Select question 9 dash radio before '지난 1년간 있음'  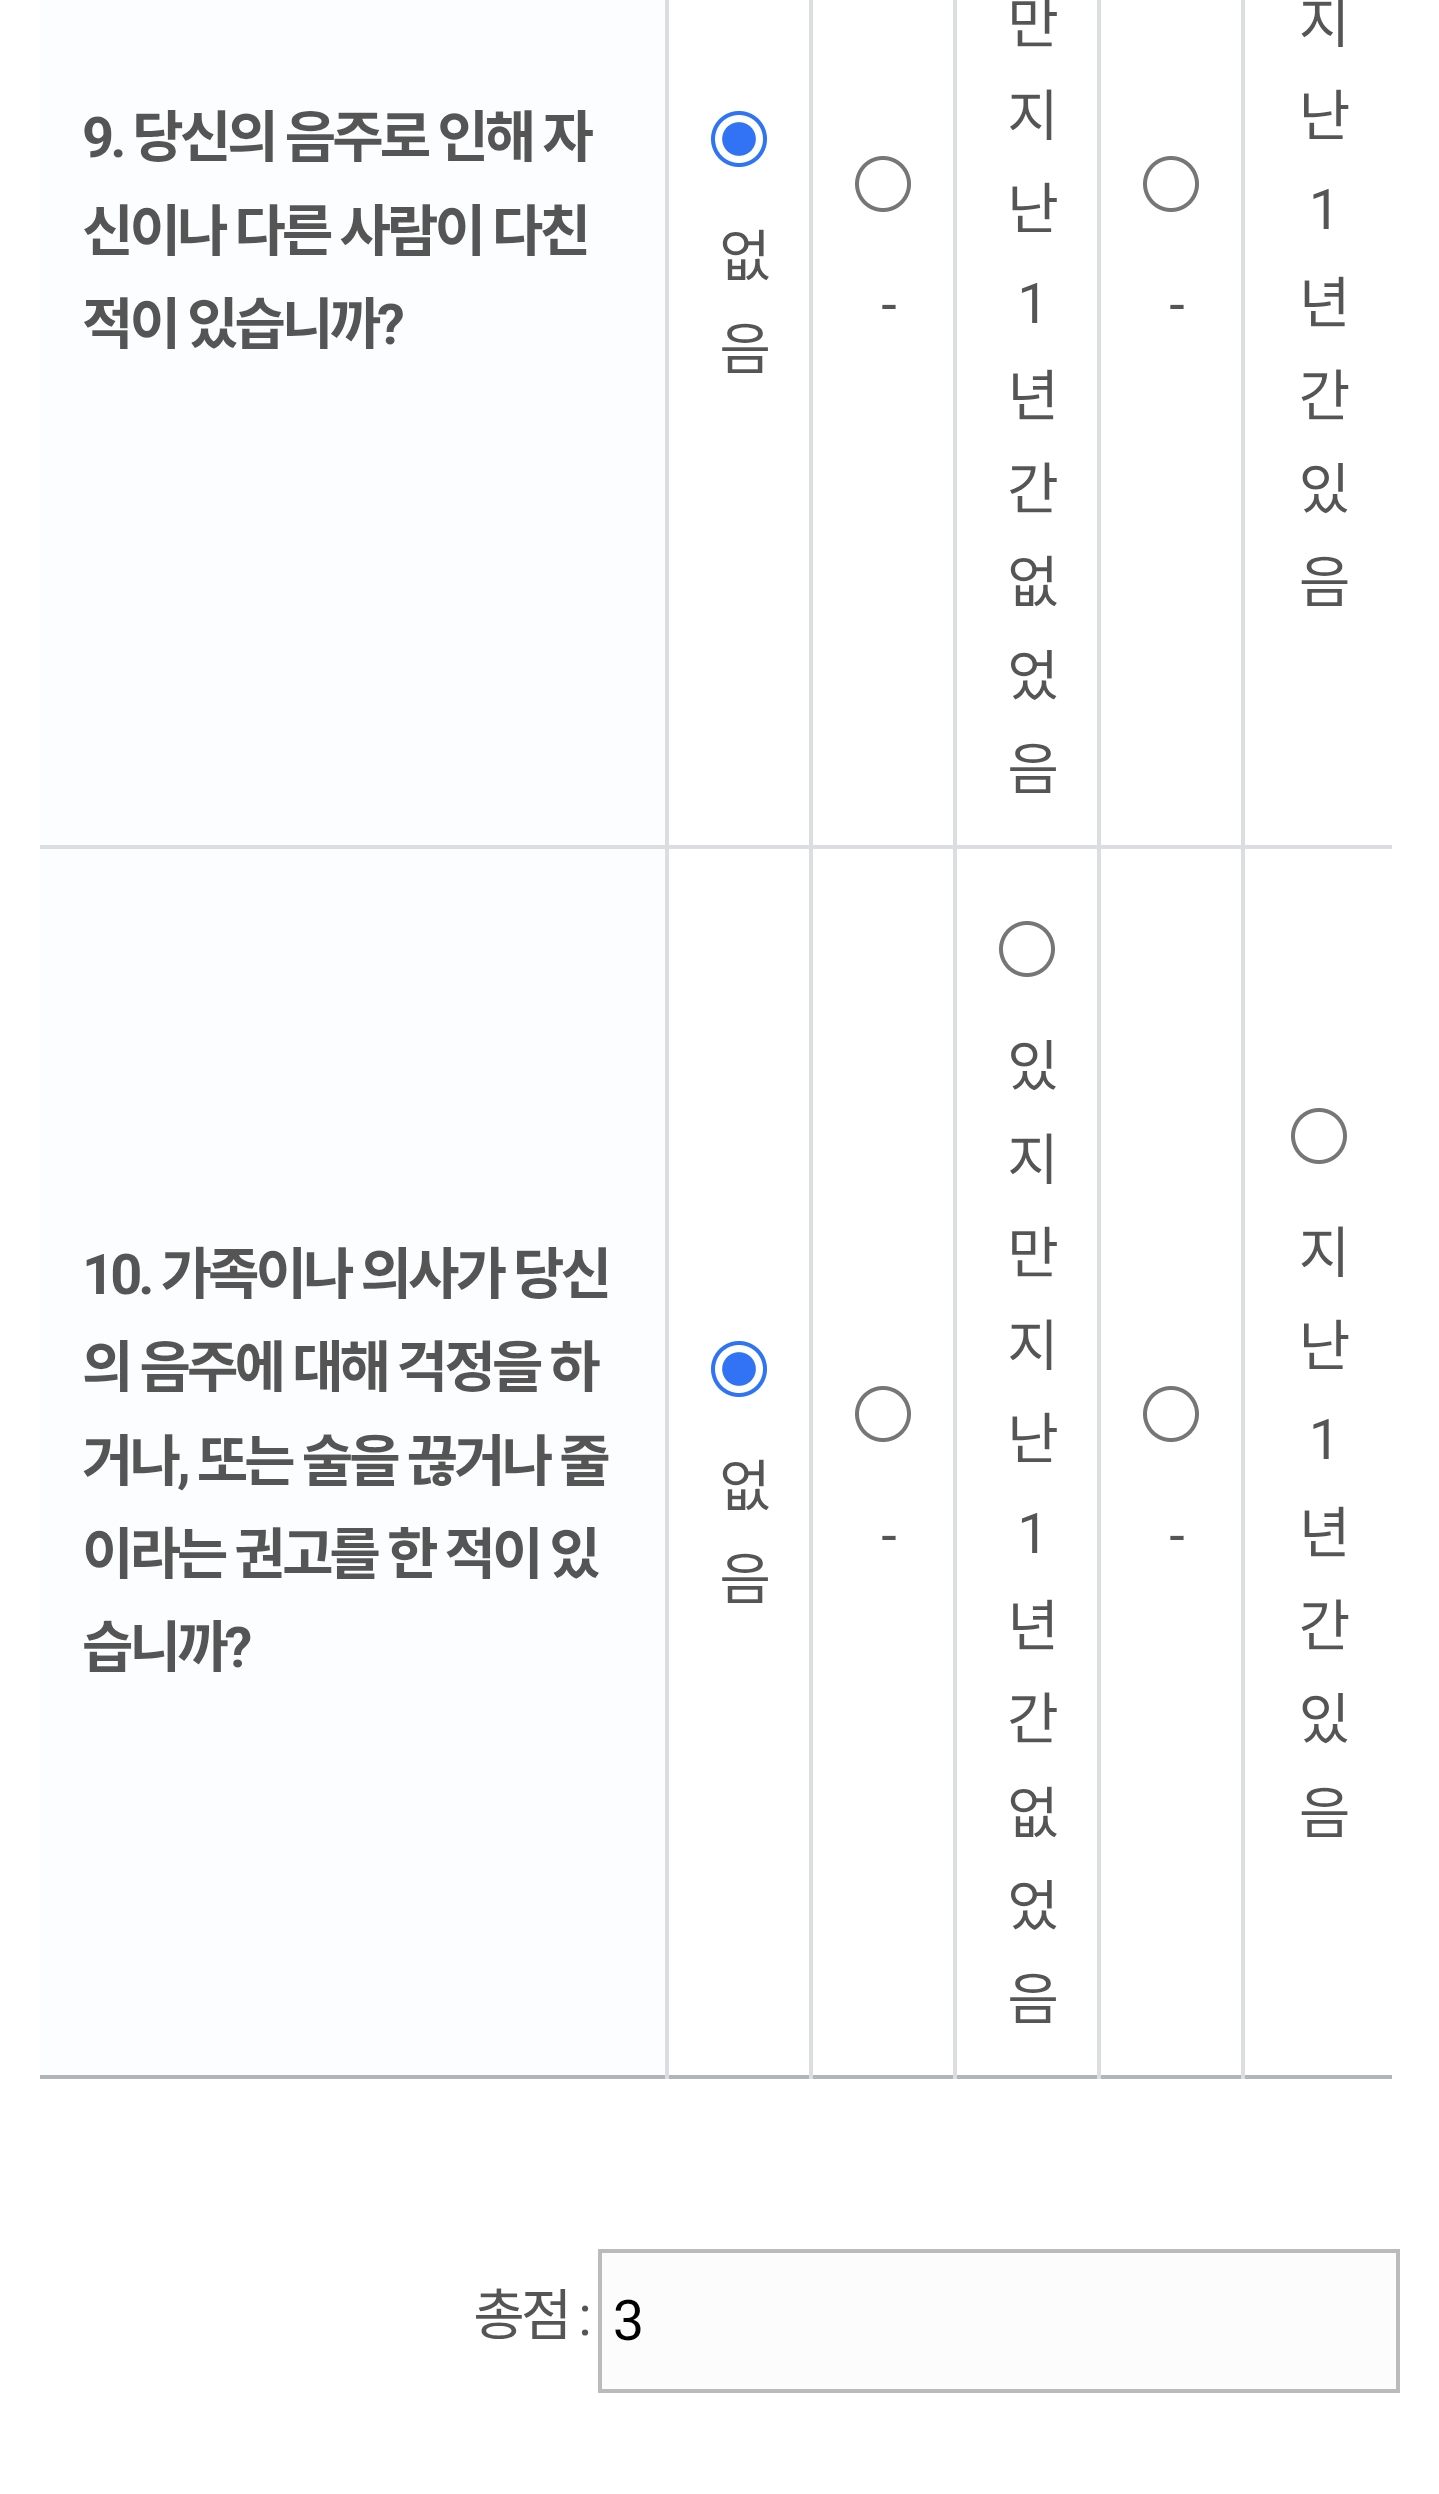[x=1170, y=184]
